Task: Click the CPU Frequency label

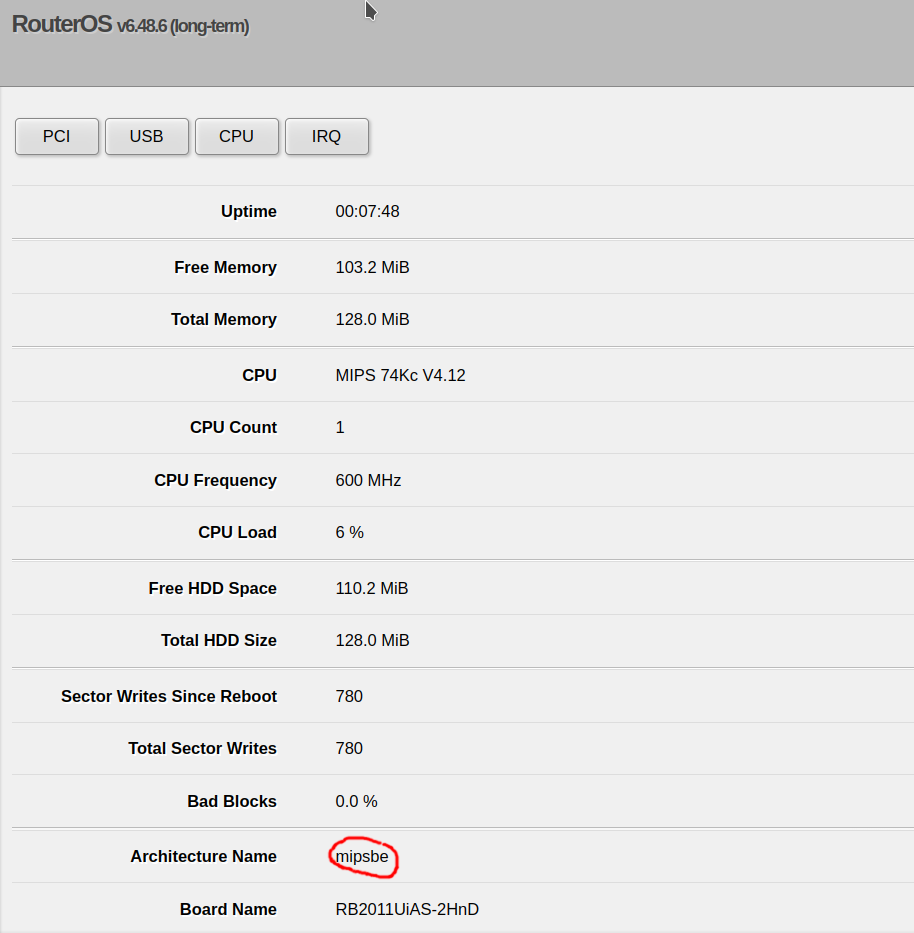Action: pyautogui.click(x=215, y=480)
